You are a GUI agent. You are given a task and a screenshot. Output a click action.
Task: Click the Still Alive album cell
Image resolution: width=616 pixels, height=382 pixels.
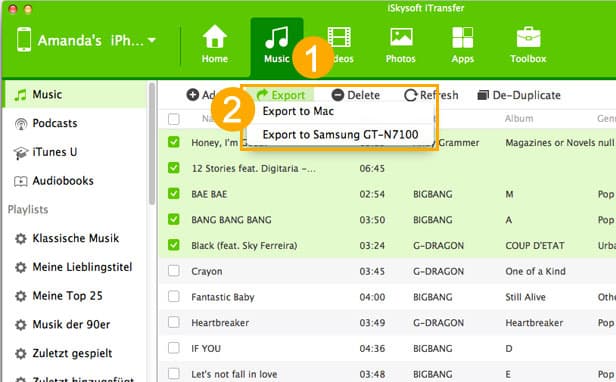[525, 297]
